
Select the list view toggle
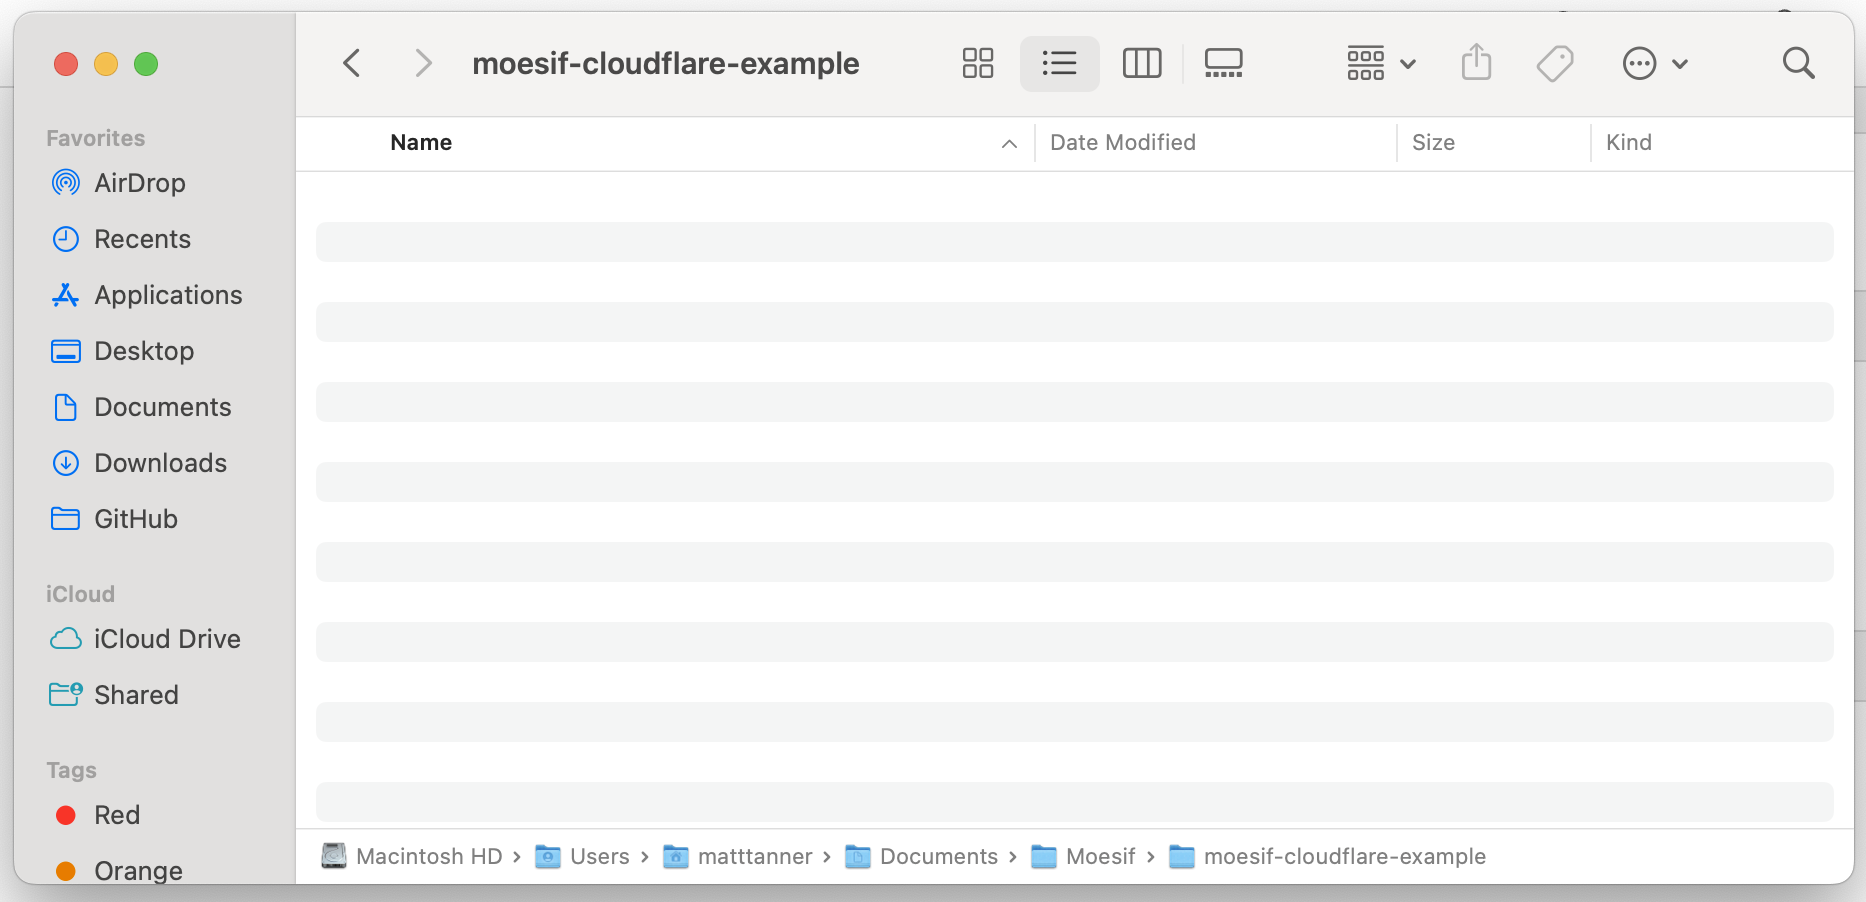(1059, 62)
